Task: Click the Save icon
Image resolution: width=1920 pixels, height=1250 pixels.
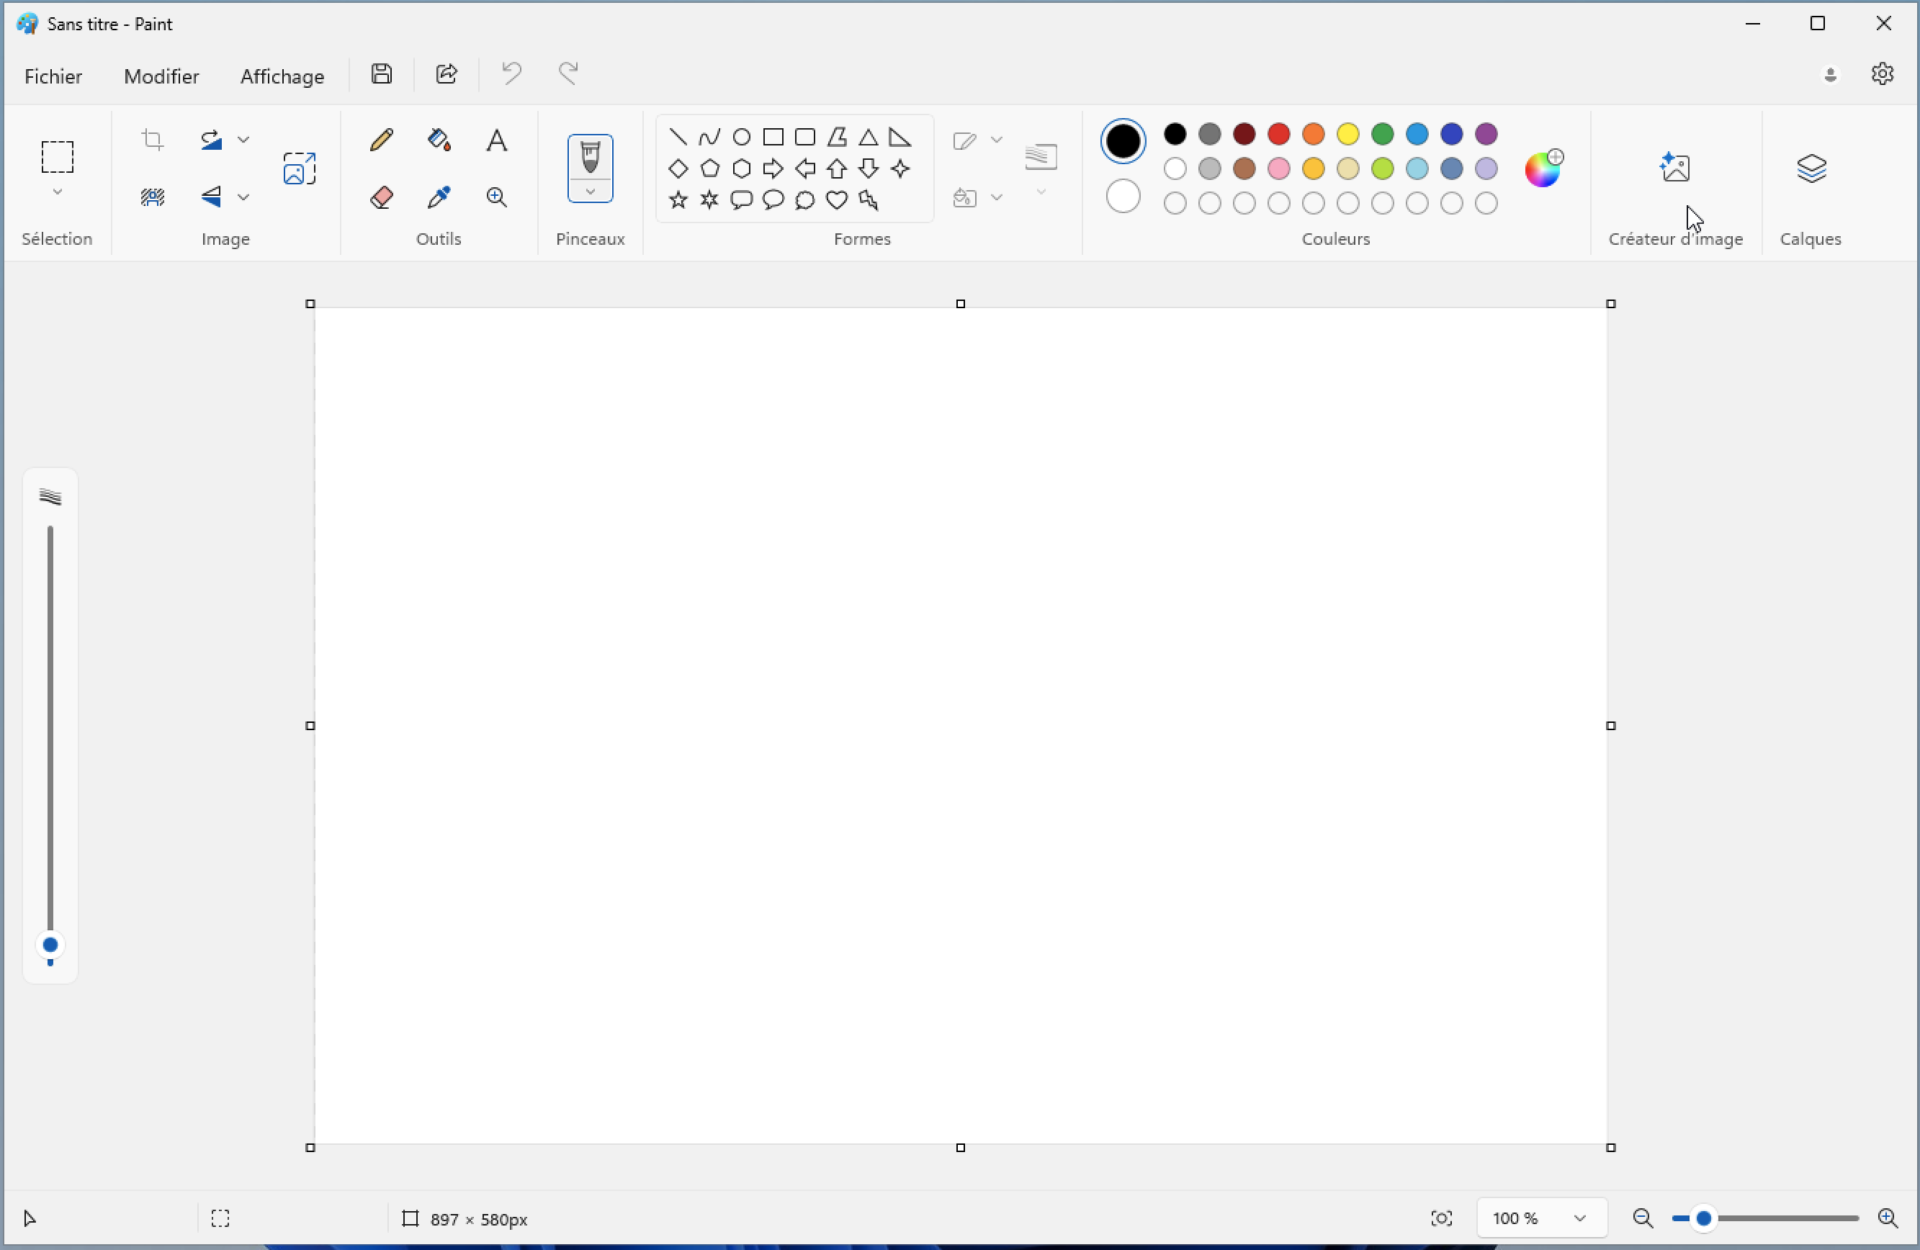Action: (381, 73)
